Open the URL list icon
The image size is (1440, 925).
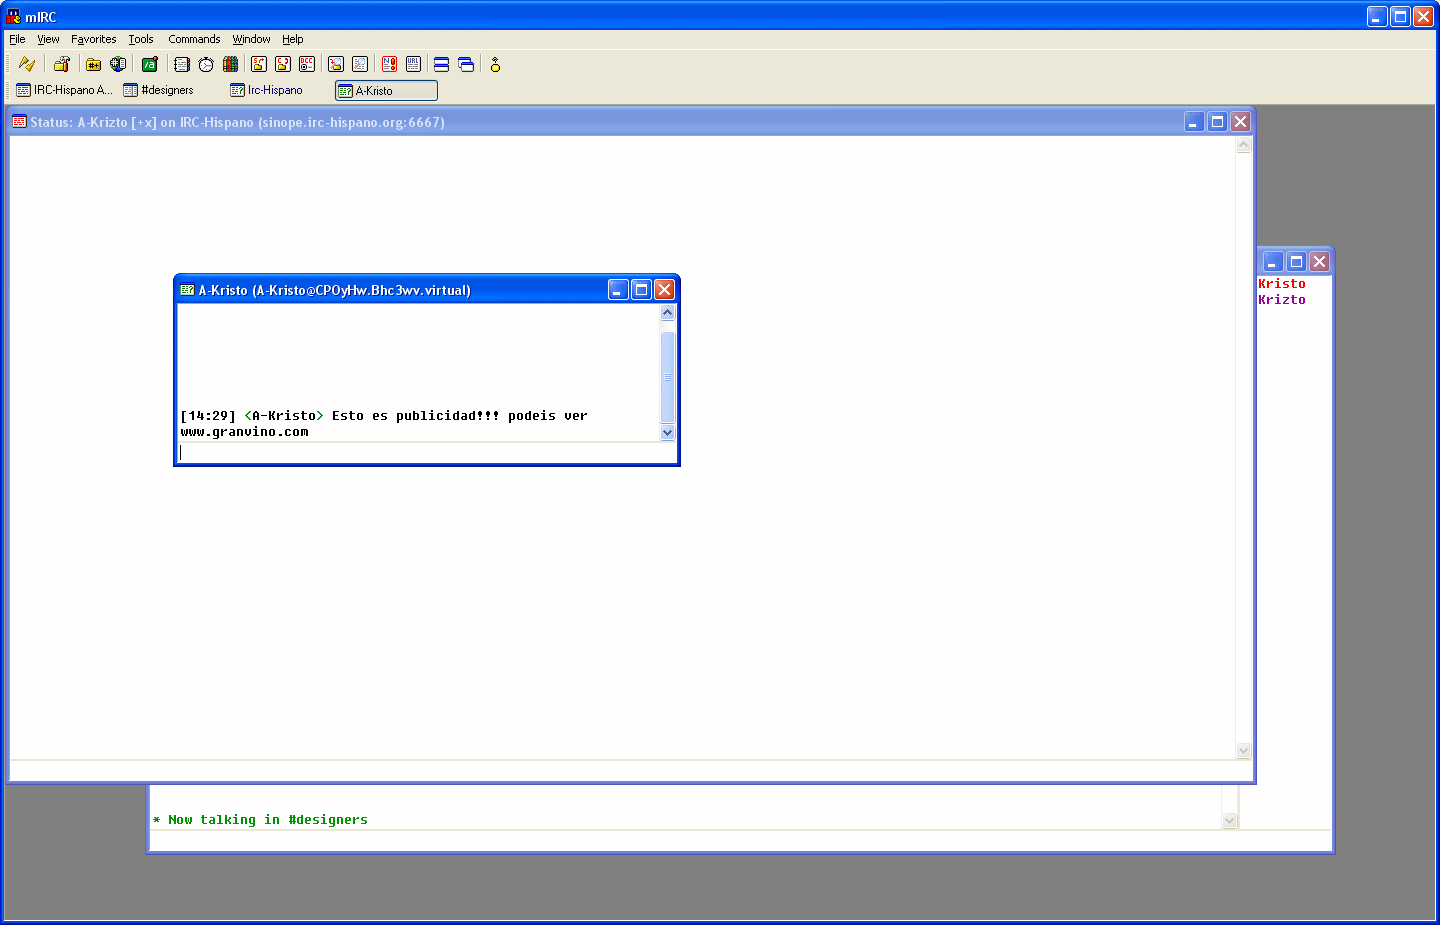[x=413, y=64]
